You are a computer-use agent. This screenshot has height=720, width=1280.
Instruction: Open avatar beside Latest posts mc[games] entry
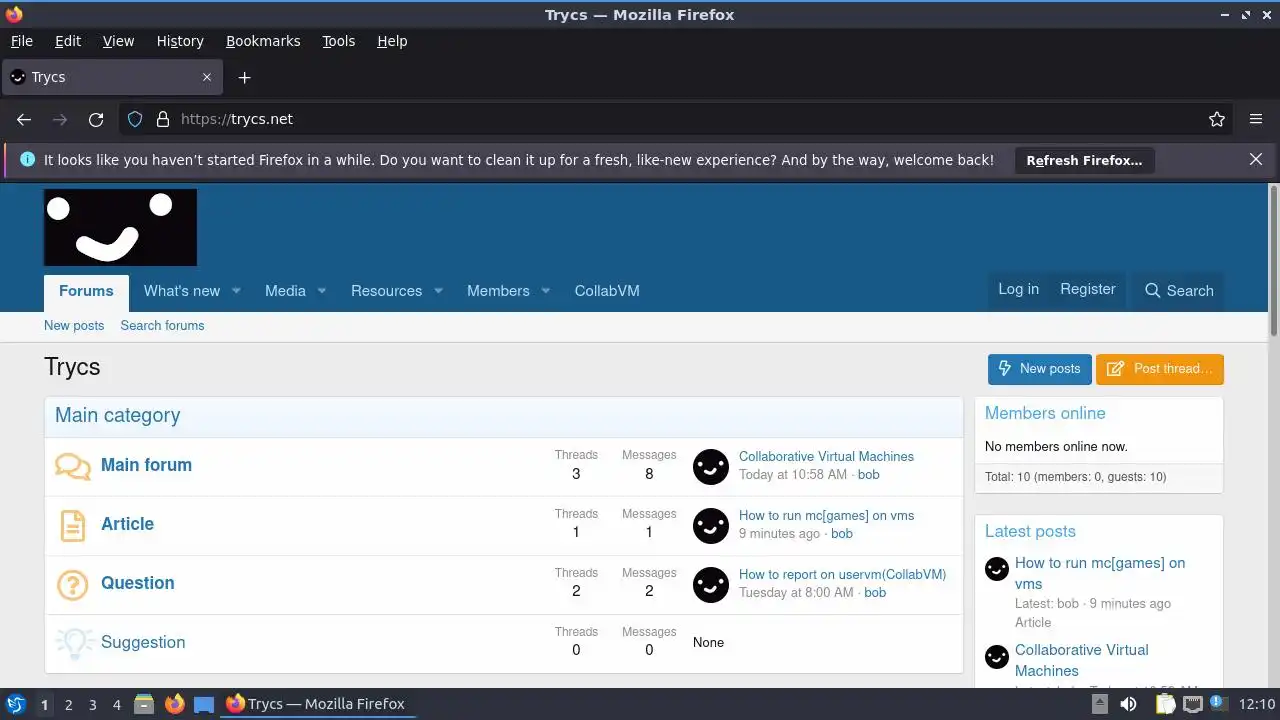[x=997, y=569]
